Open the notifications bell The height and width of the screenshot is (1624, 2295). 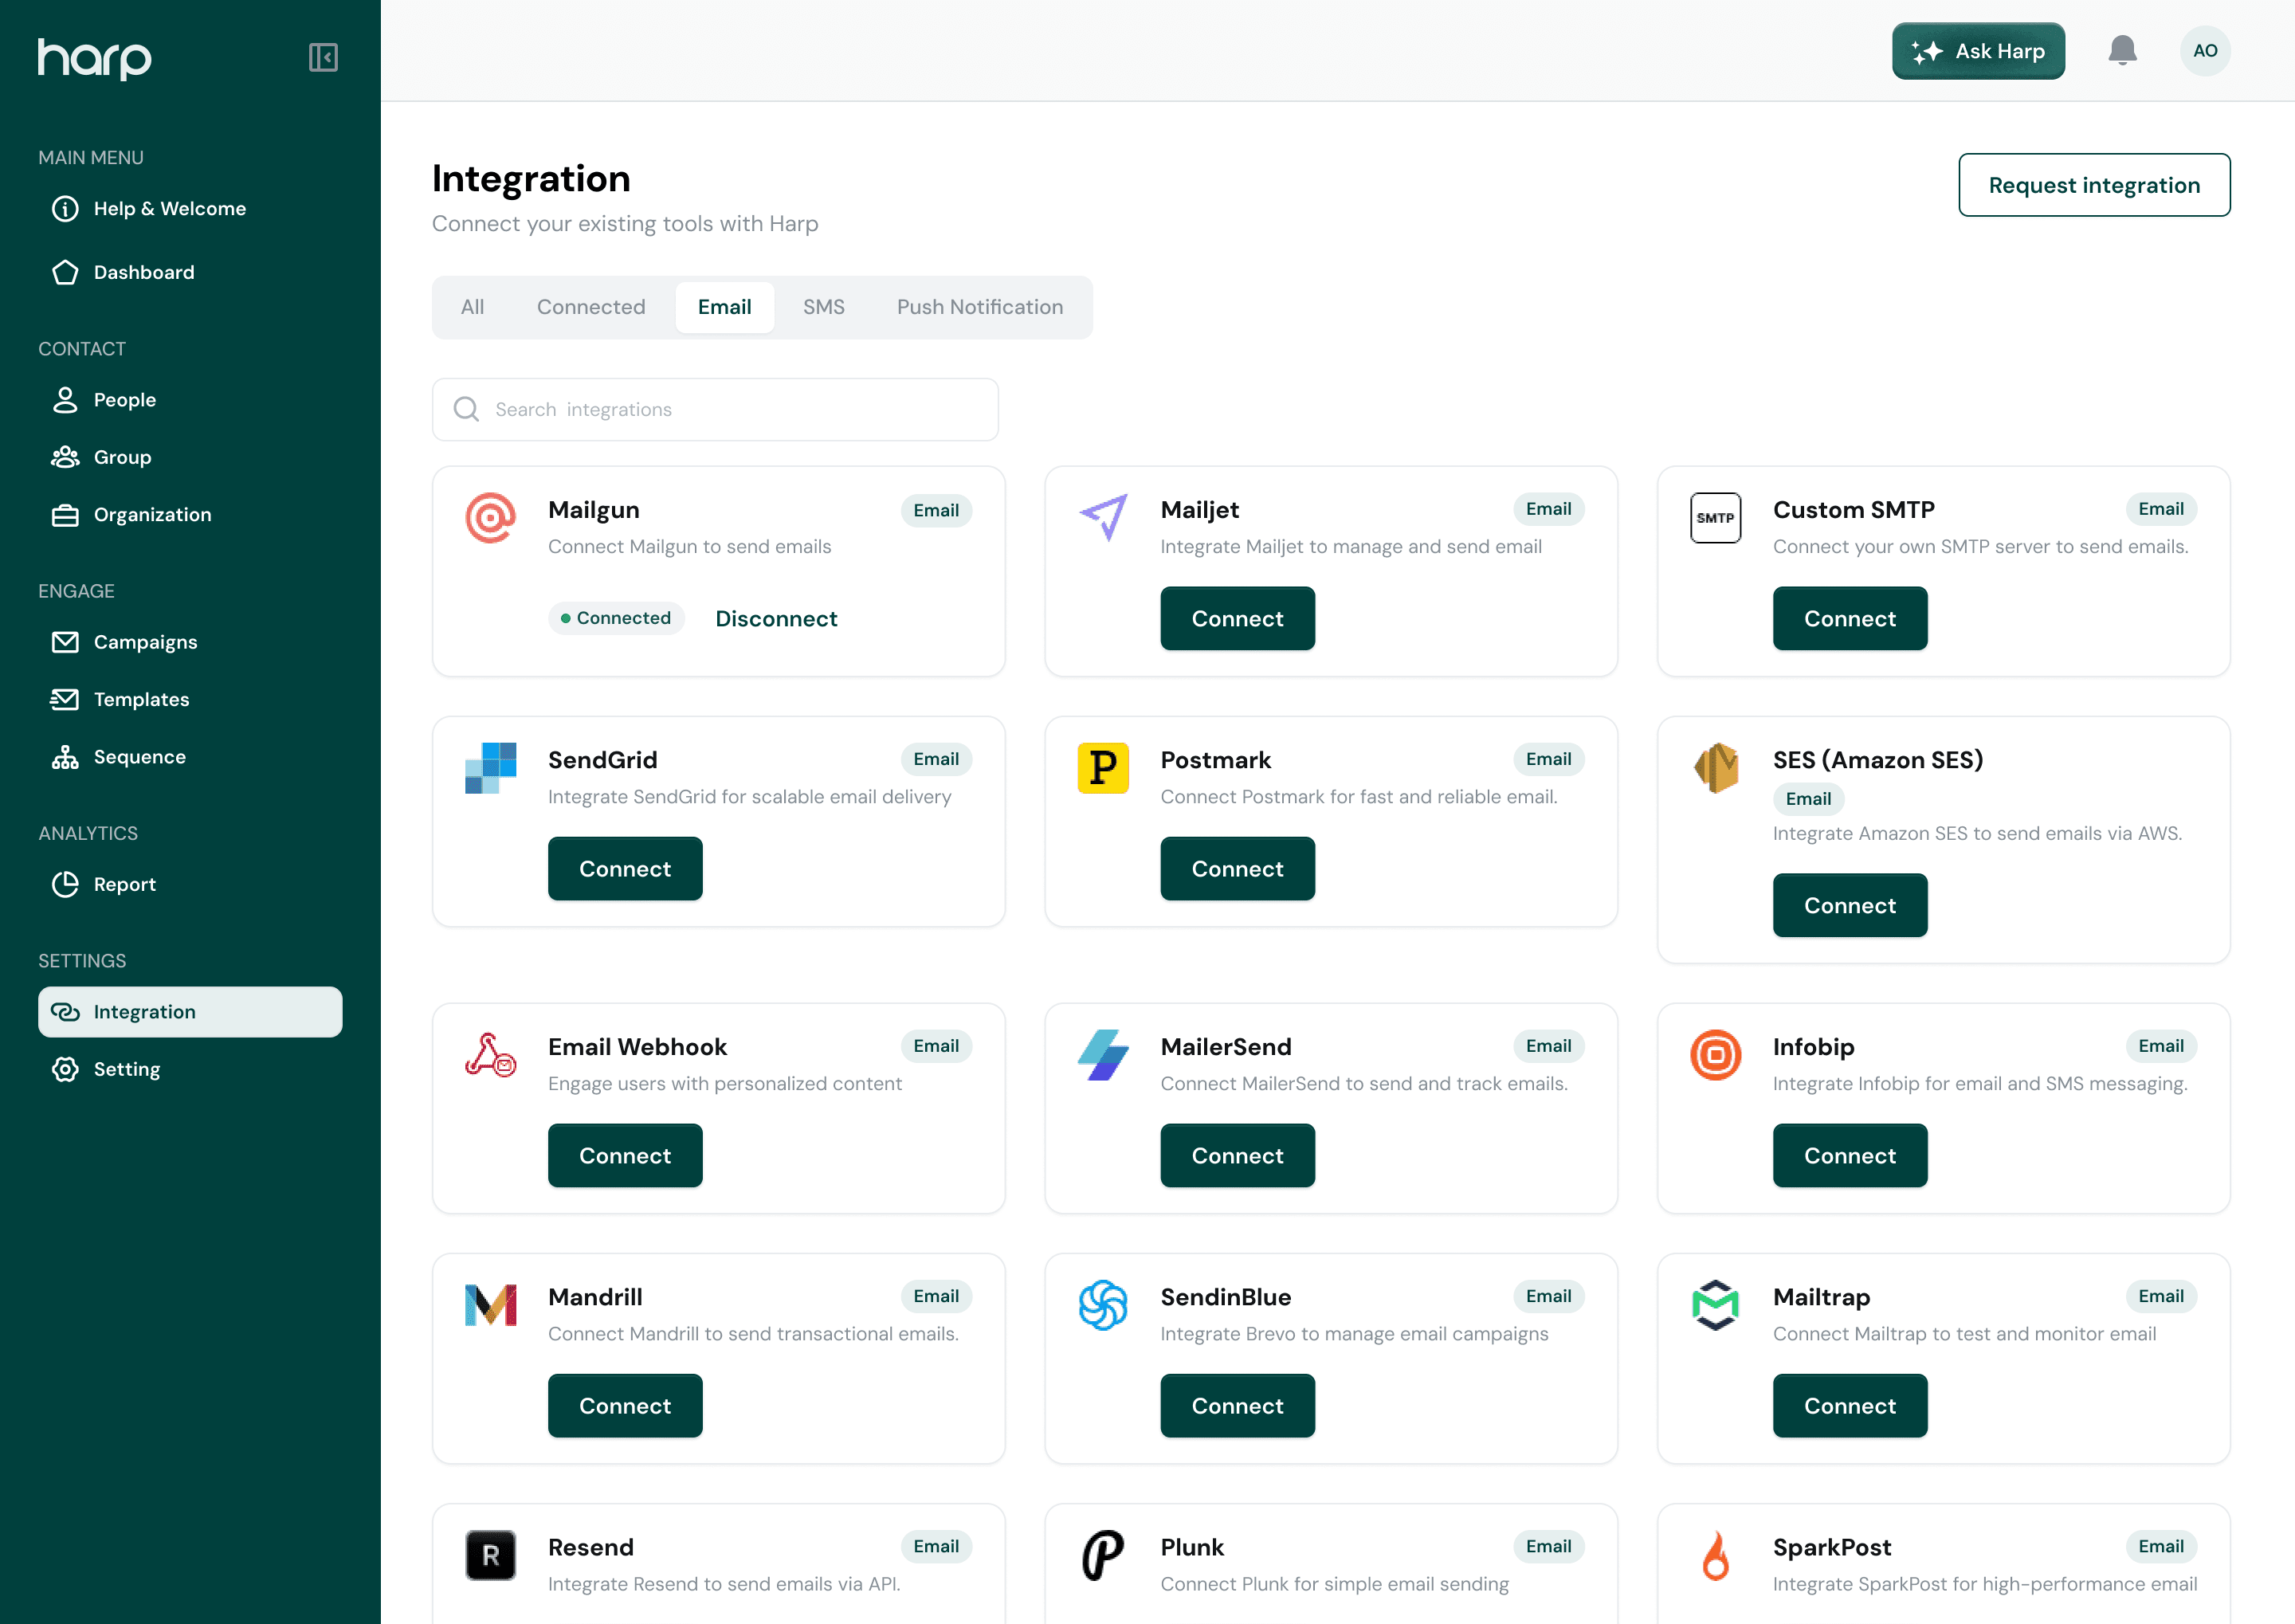pyautogui.click(x=2122, y=51)
